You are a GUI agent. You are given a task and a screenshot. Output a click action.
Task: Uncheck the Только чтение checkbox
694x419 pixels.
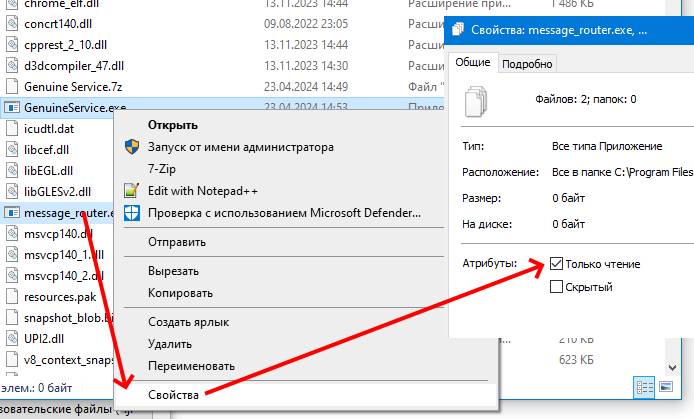pos(556,264)
